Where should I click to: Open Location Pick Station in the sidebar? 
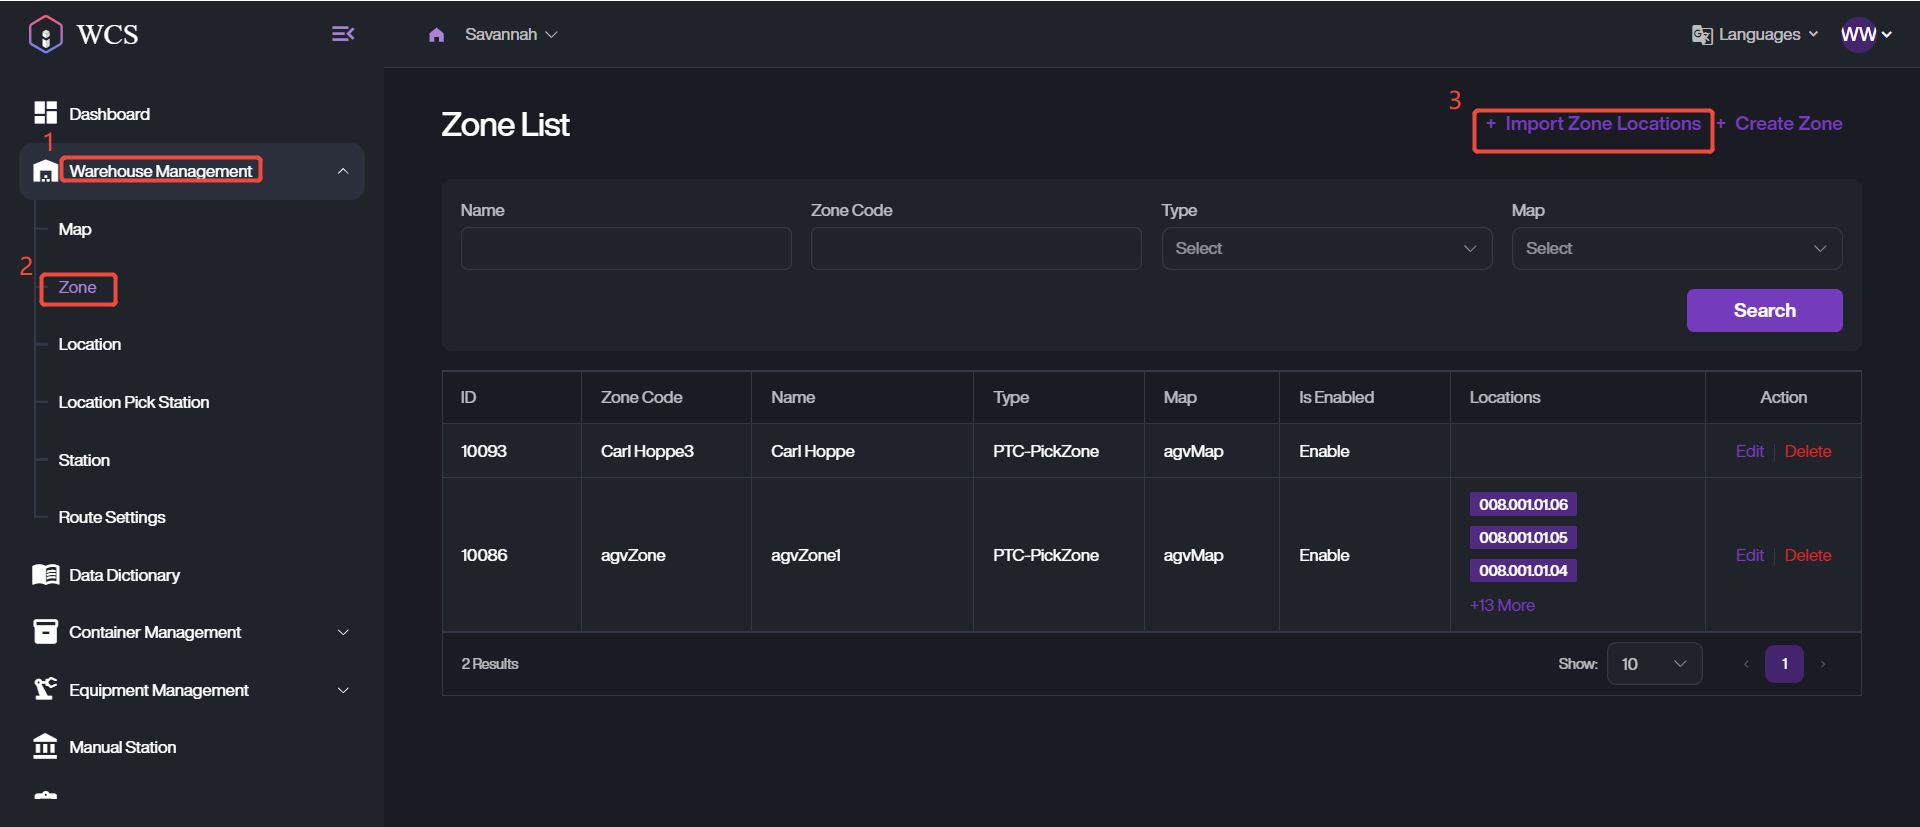coord(133,402)
